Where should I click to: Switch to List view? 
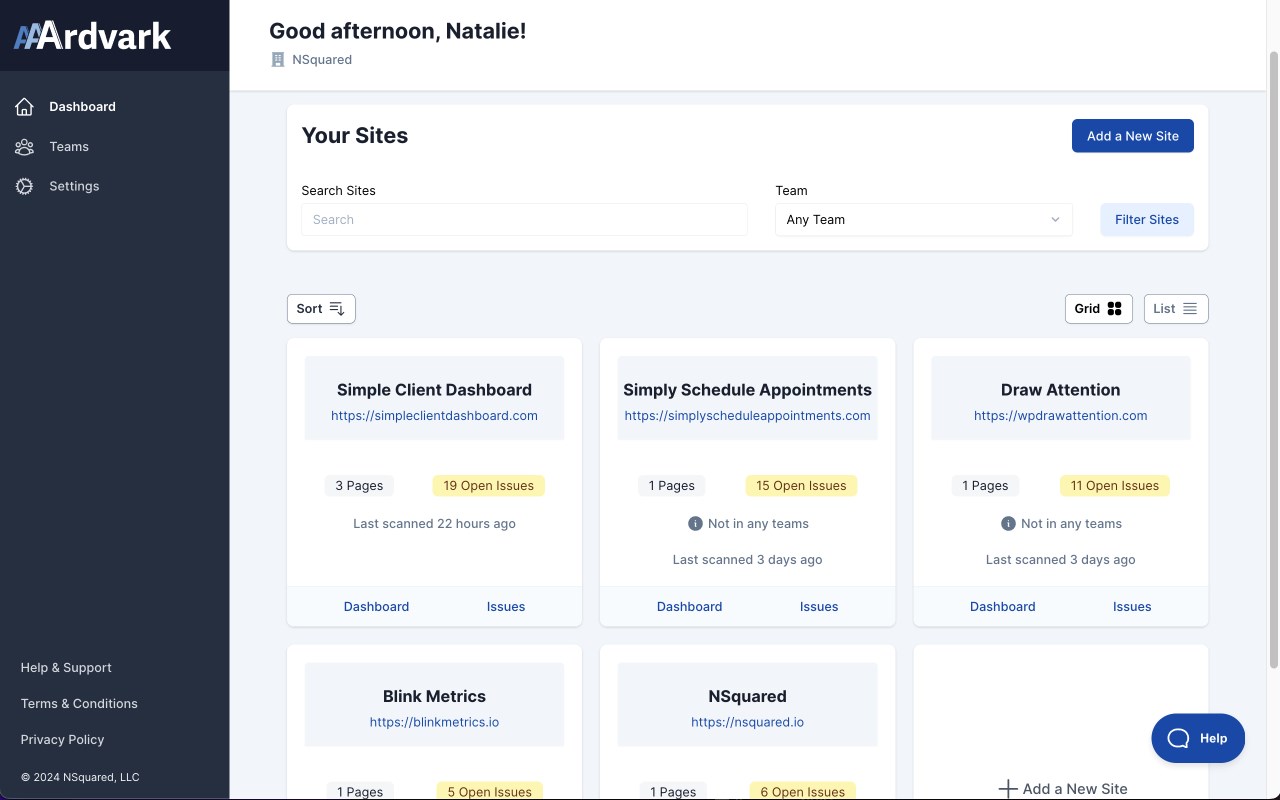click(x=1175, y=309)
